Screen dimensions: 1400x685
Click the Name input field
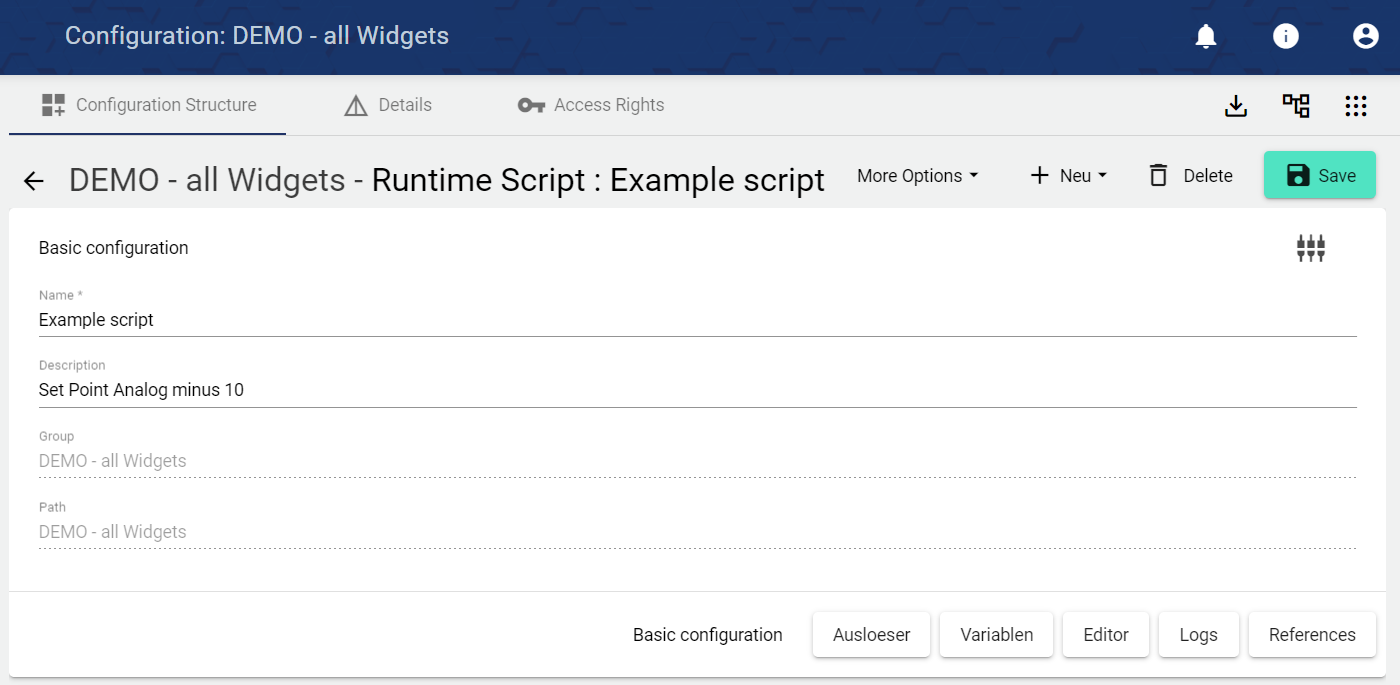click(x=697, y=320)
